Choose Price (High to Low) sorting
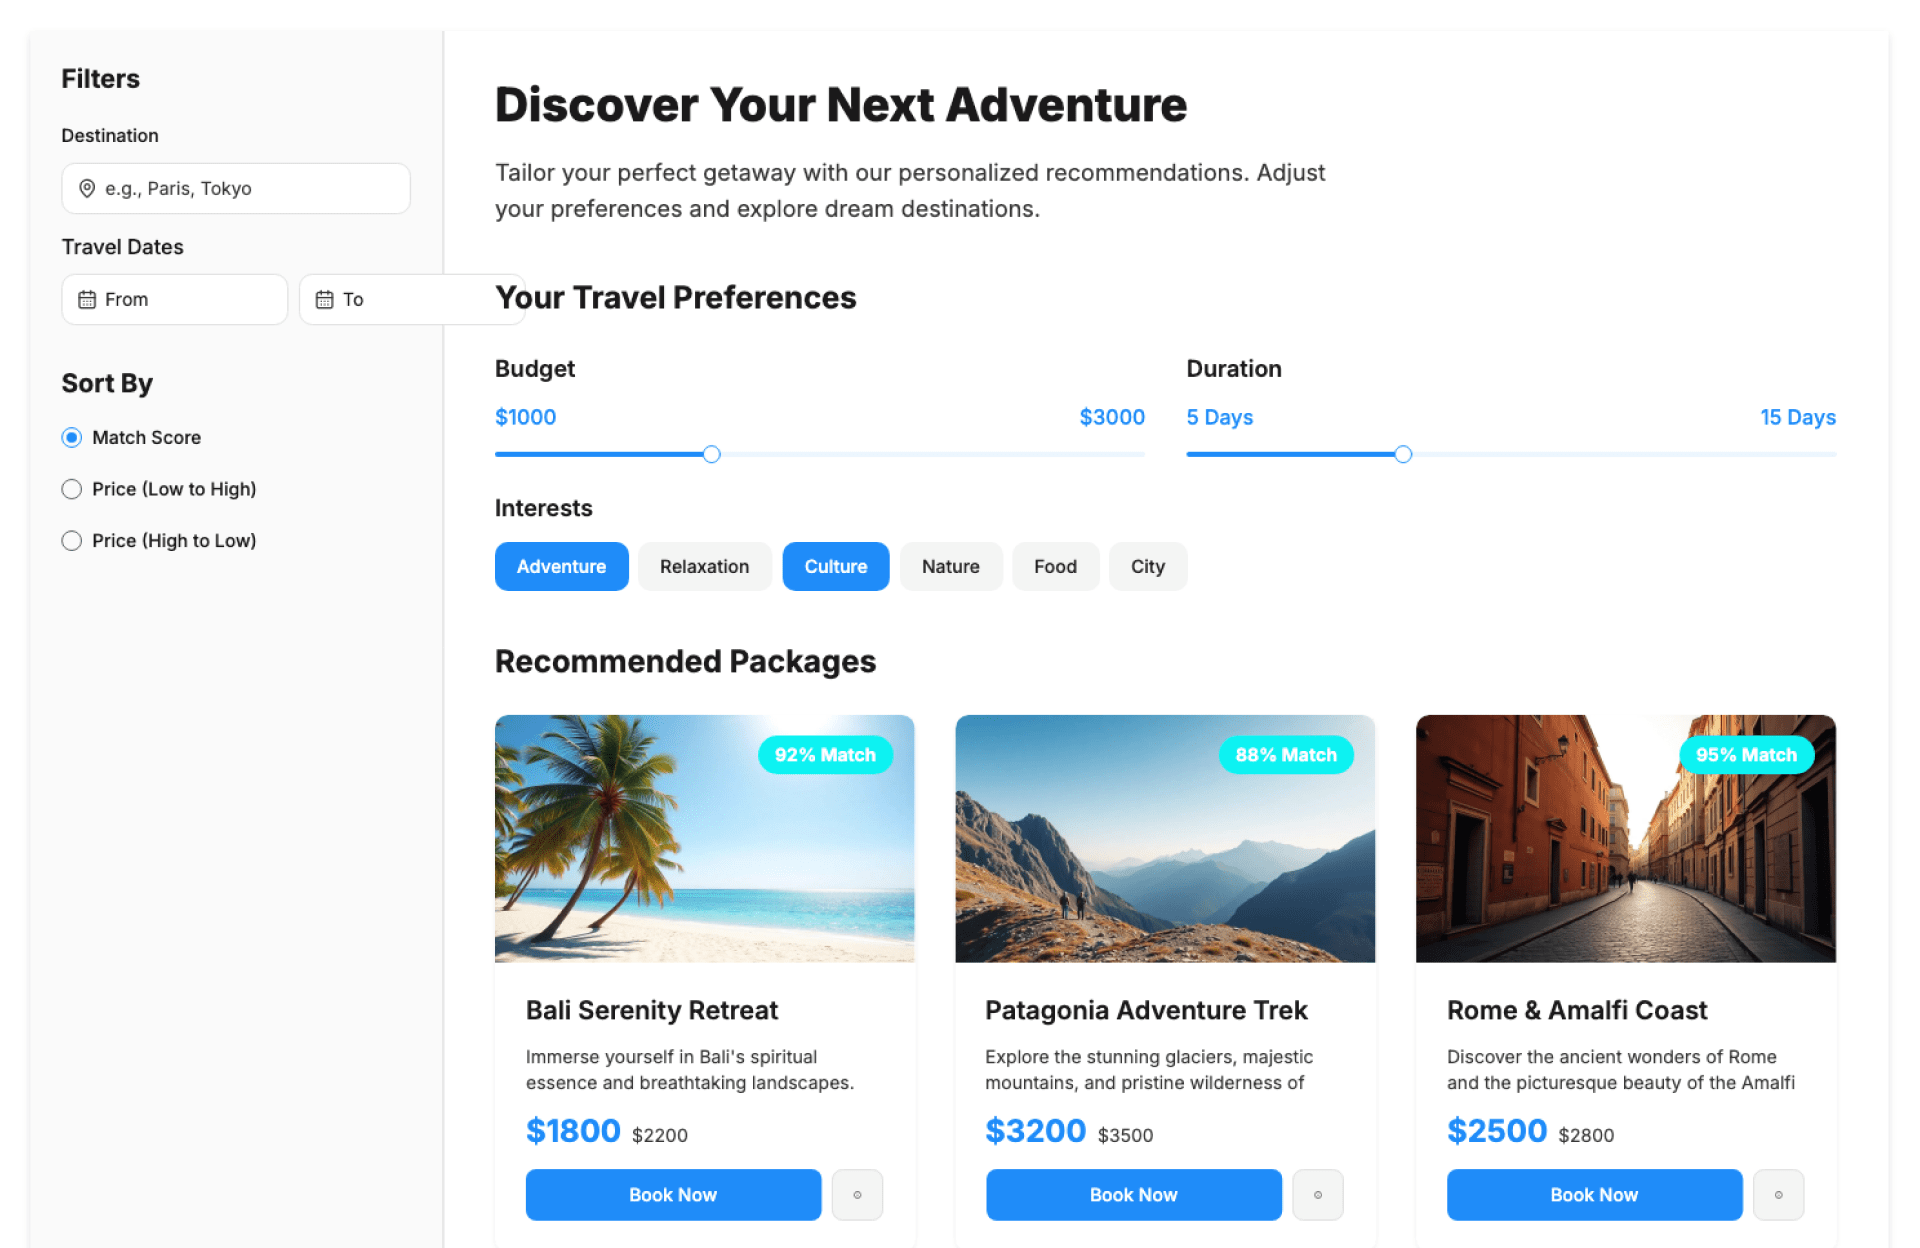The image size is (1920, 1248). click(72, 541)
